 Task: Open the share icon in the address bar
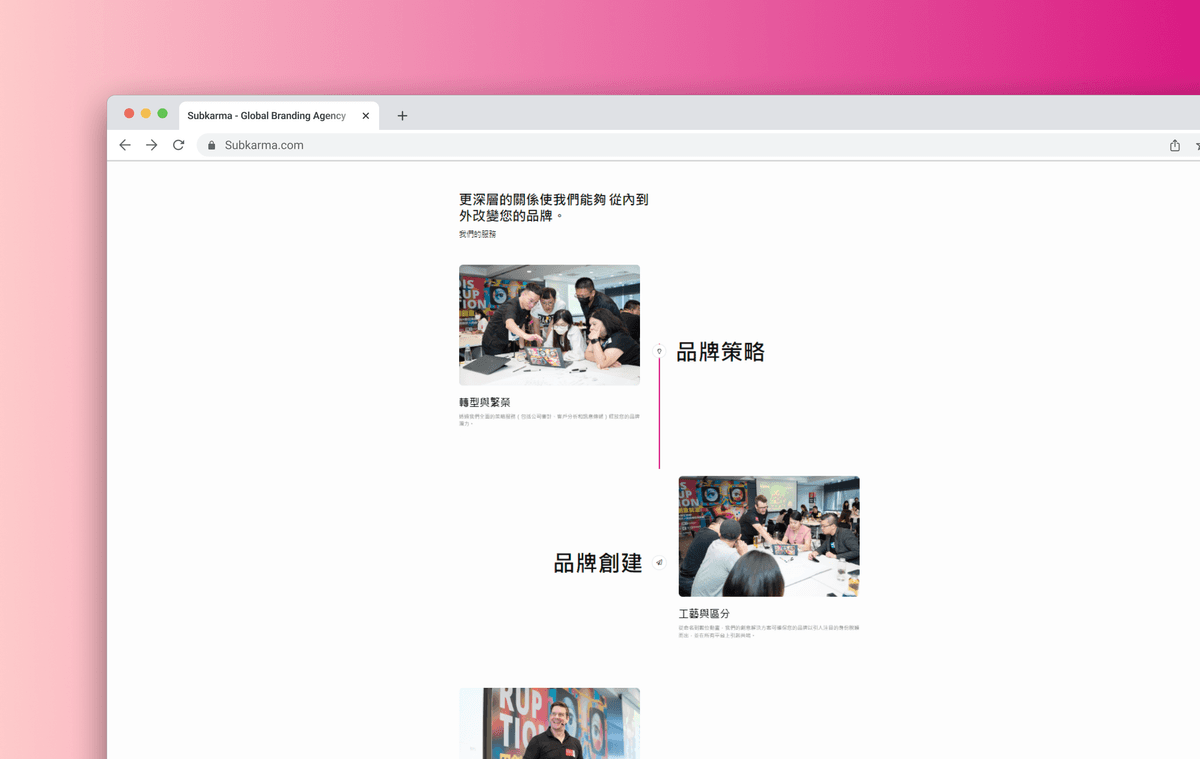pos(1175,145)
